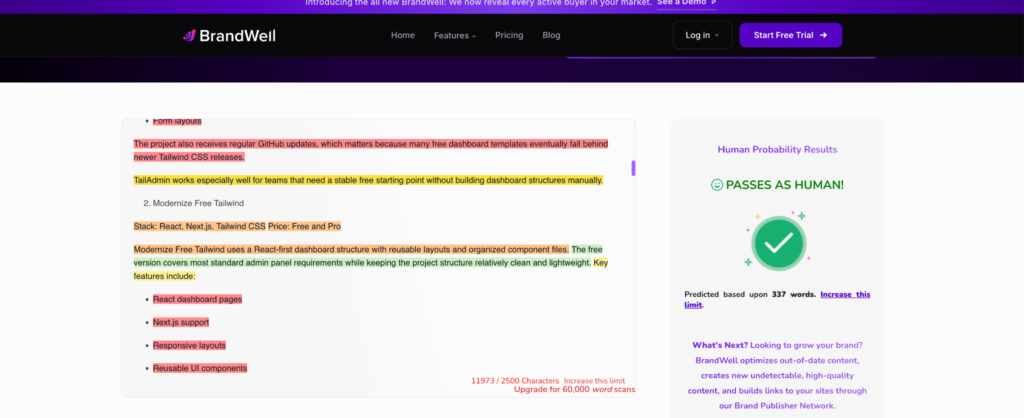Click the 'Human Probability Results' heading
Image resolution: width=1024 pixels, height=418 pixels.
[777, 150]
